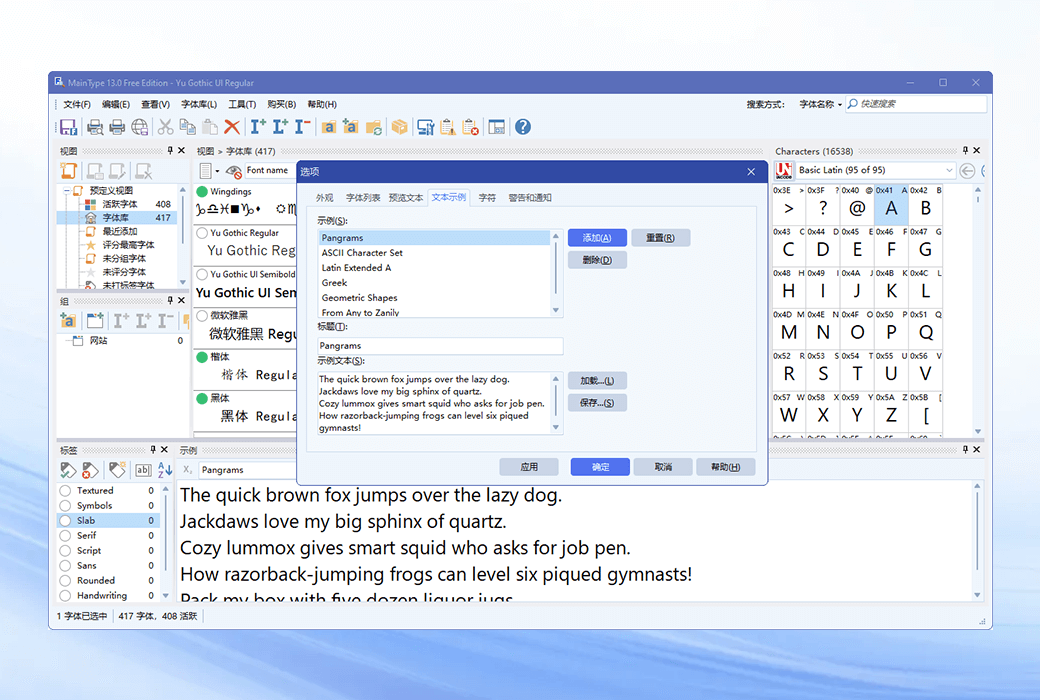Close the 选项 dialog with X
This screenshot has width=1040, height=700.
tap(751, 172)
